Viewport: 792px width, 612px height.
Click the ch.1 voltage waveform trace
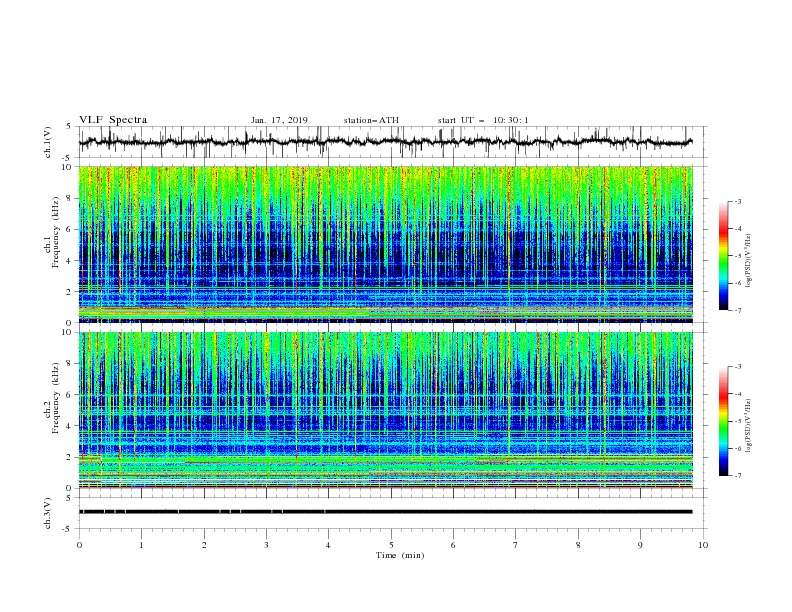click(x=386, y=142)
